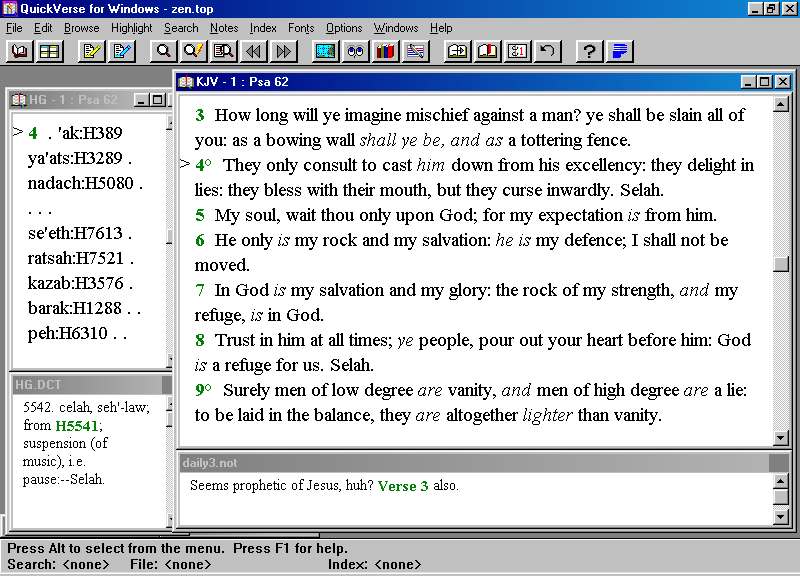Open the Highlight menu

point(132,28)
